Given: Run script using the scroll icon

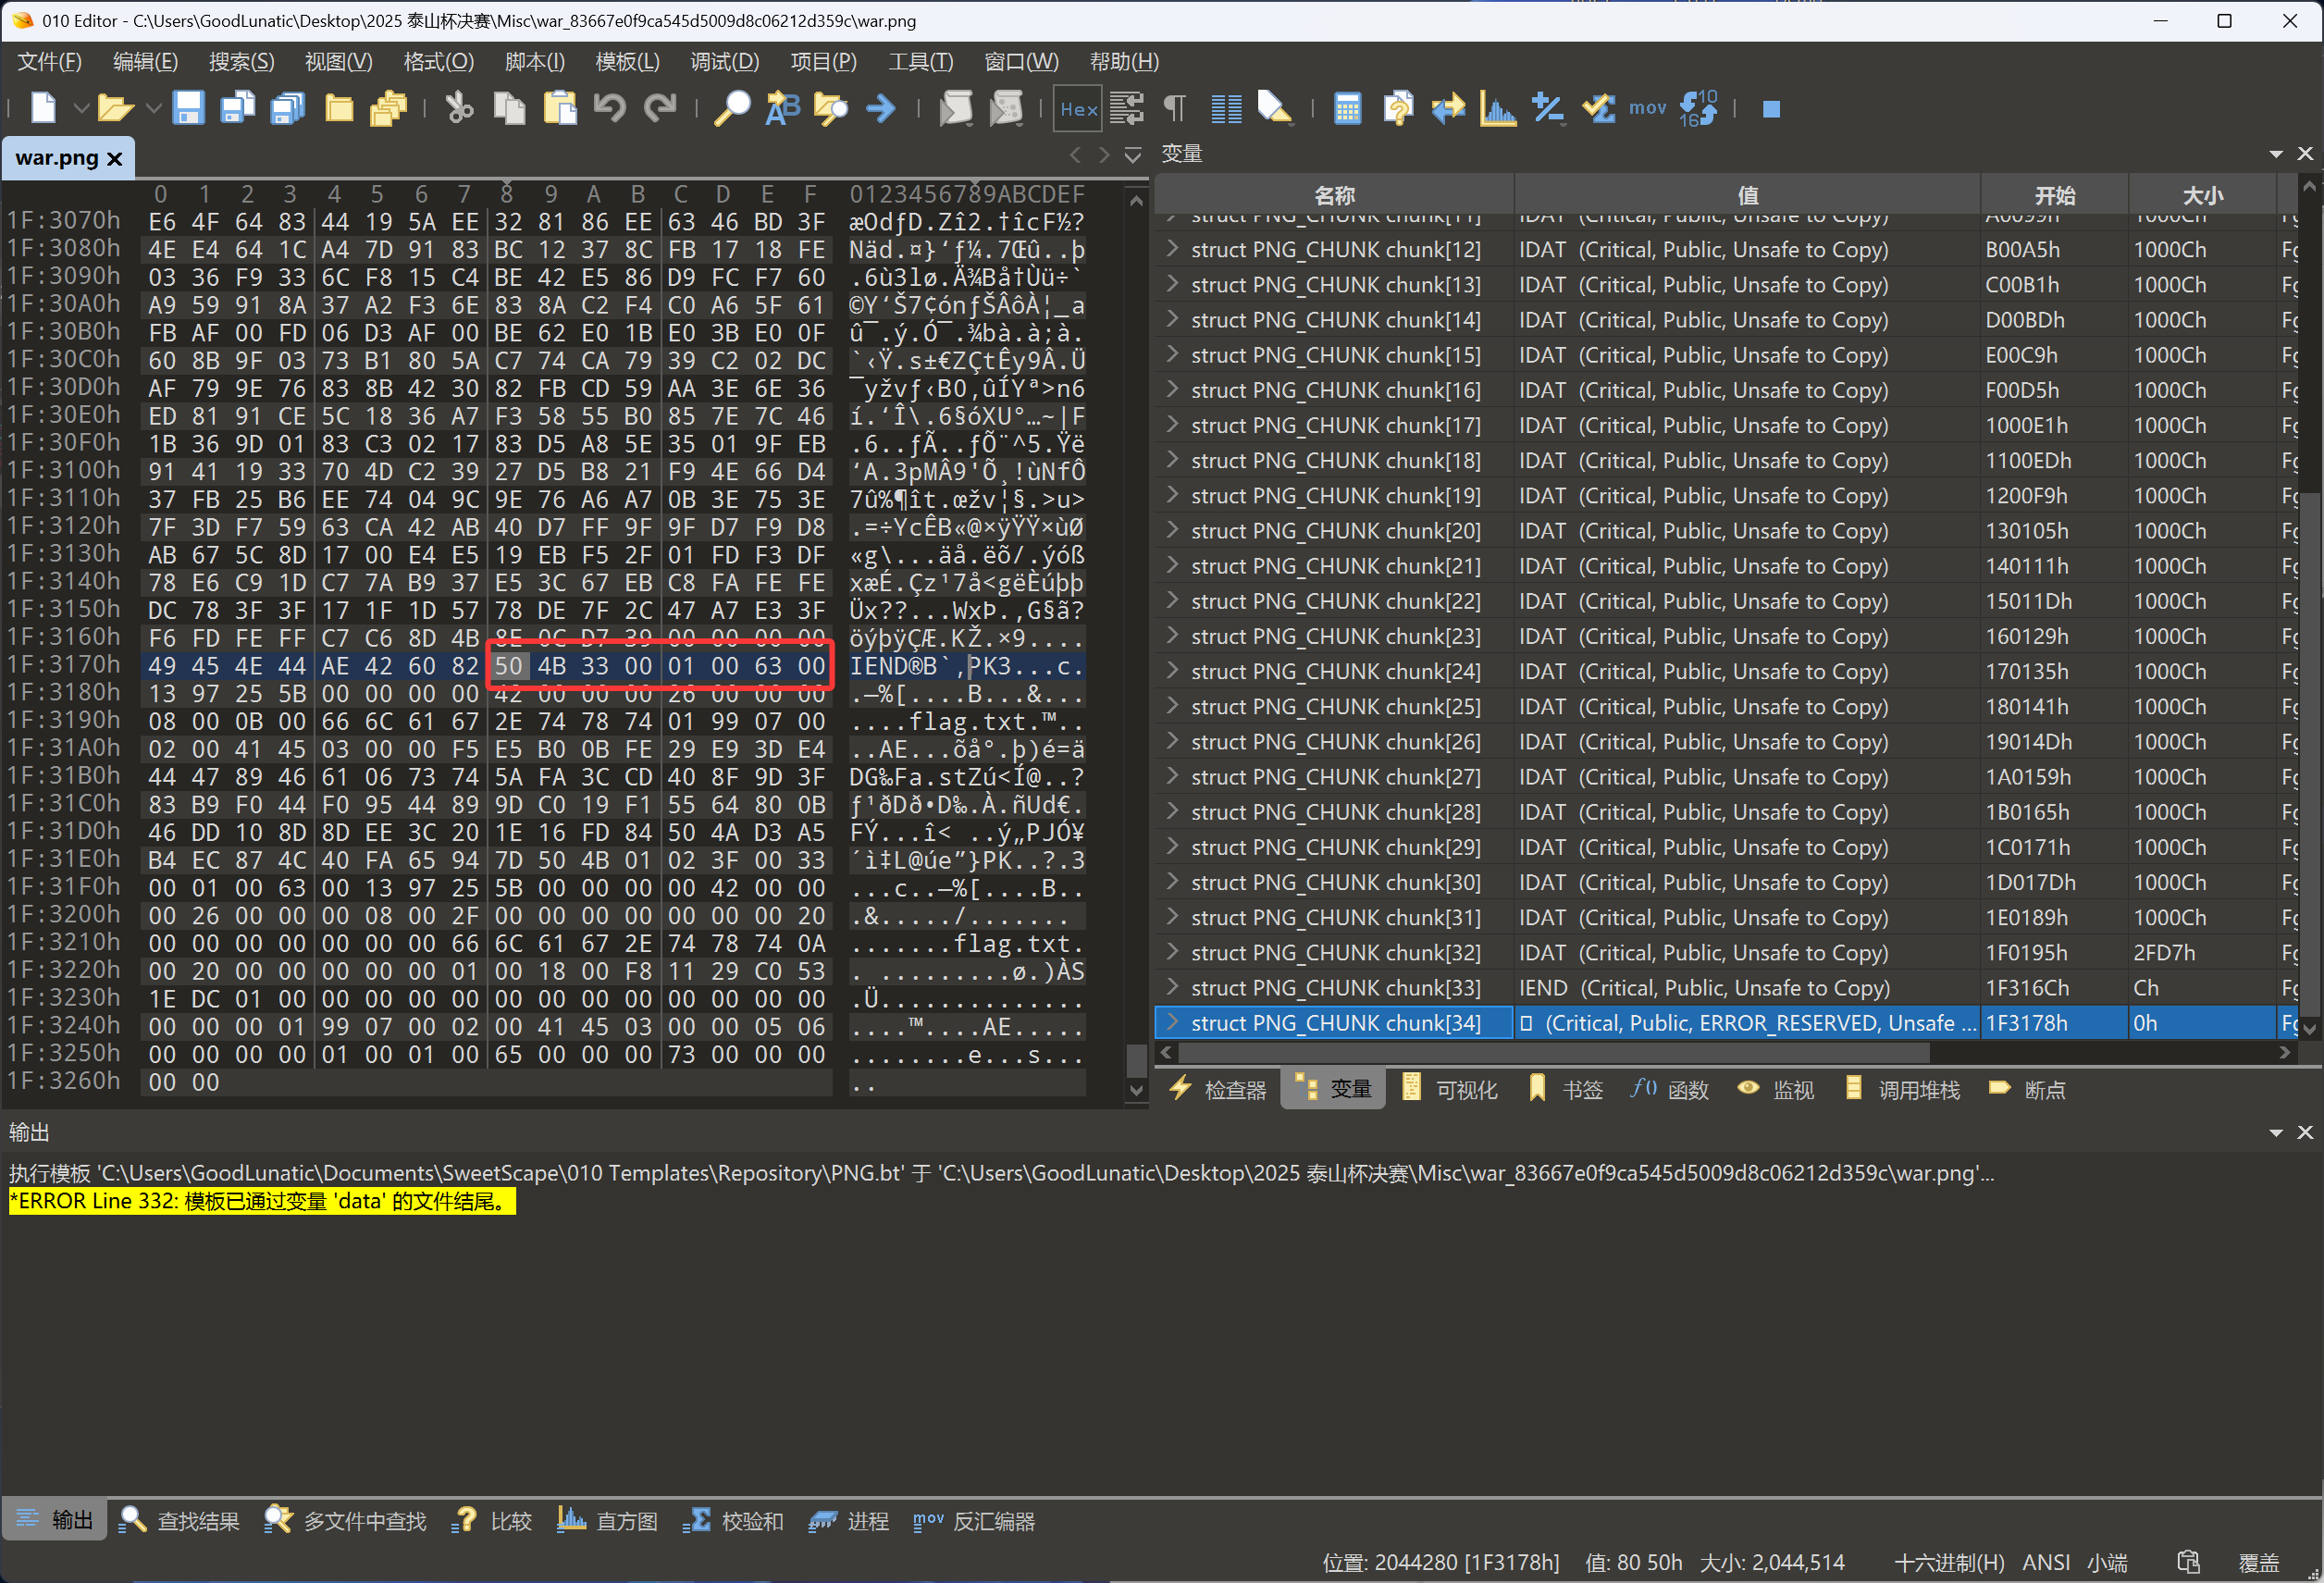Looking at the screenshot, I should (955, 108).
